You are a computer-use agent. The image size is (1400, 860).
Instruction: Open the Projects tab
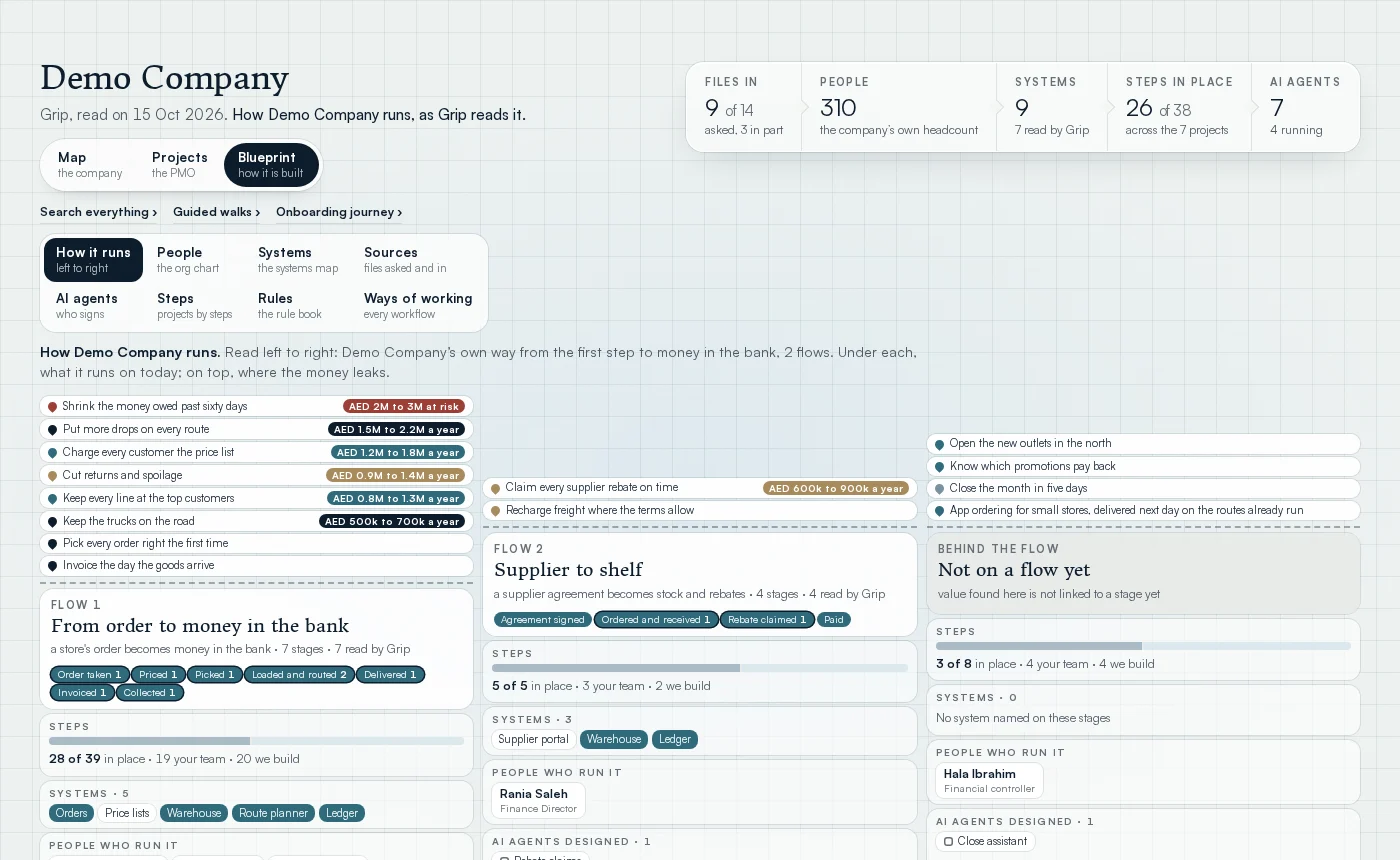[x=180, y=165]
